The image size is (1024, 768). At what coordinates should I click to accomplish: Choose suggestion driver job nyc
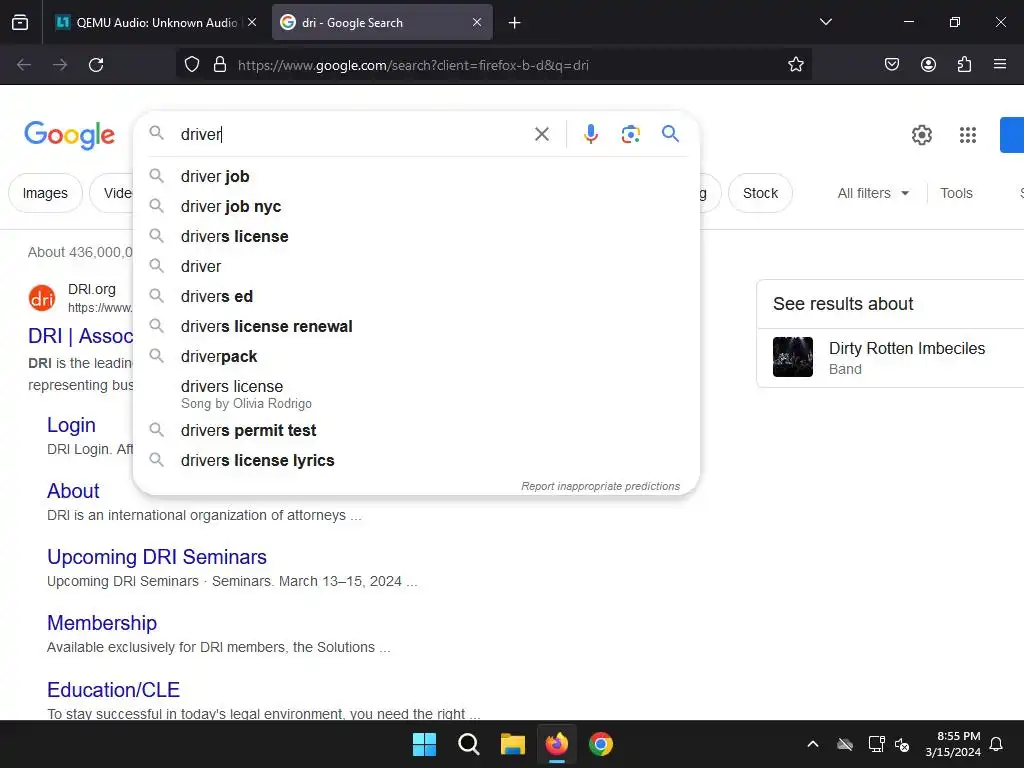(416, 206)
